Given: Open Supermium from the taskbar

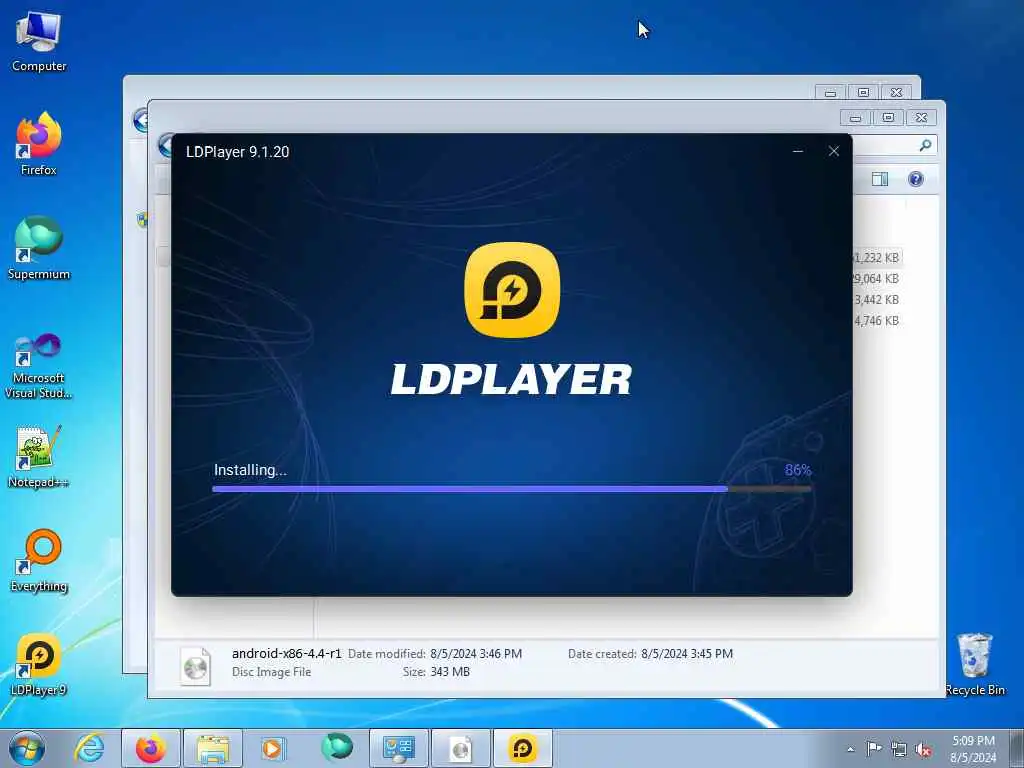Looking at the screenshot, I should [337, 748].
